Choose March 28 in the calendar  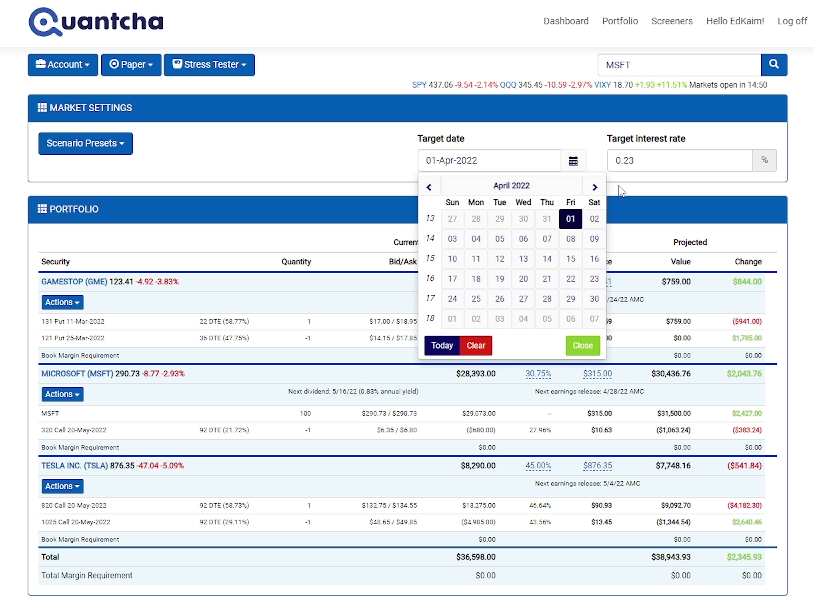click(x=476, y=218)
